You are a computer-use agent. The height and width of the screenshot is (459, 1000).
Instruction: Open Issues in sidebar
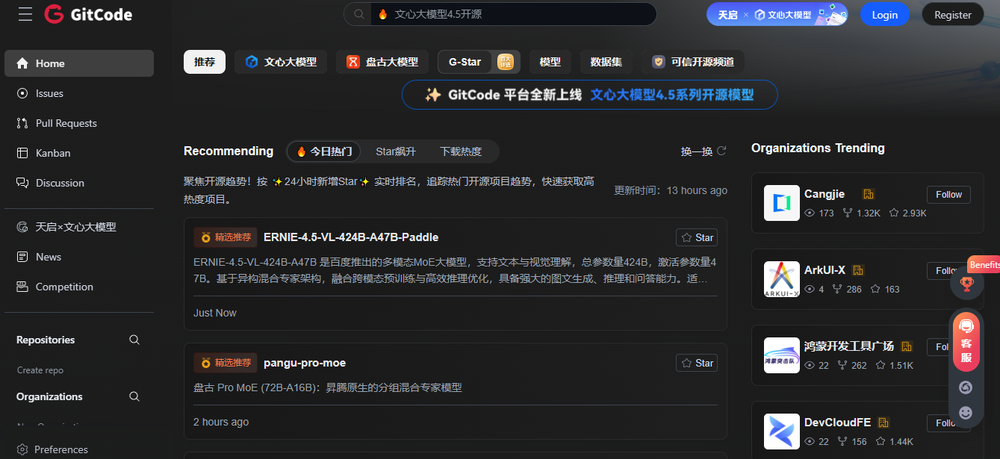coord(79,93)
